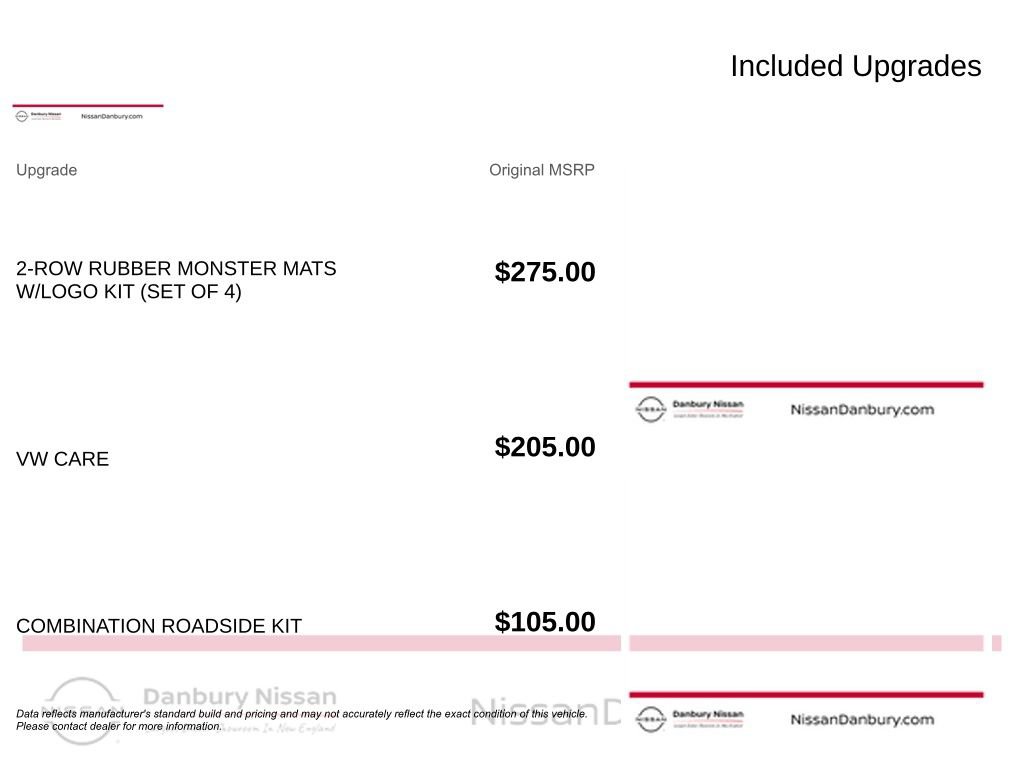The height and width of the screenshot is (768, 1024).
Task: Click the Included Upgrades heading
Action: [856, 66]
